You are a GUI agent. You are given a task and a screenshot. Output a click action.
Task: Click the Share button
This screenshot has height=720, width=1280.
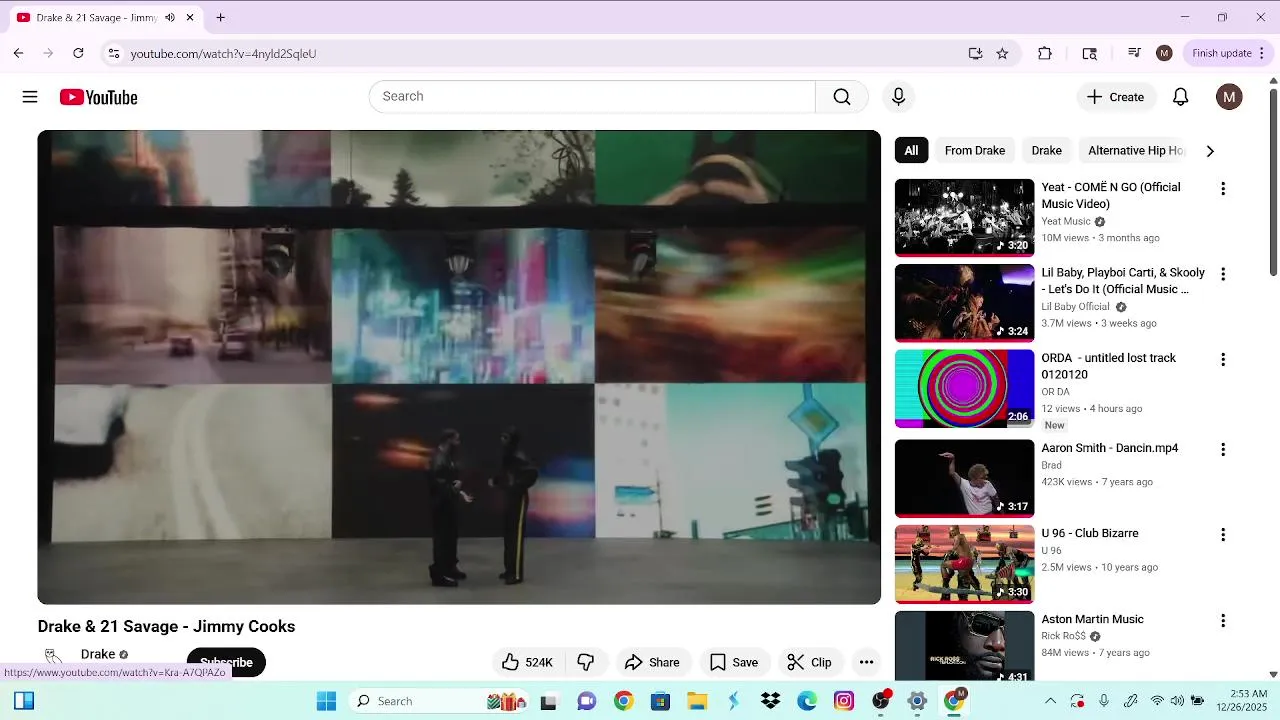[x=652, y=662]
